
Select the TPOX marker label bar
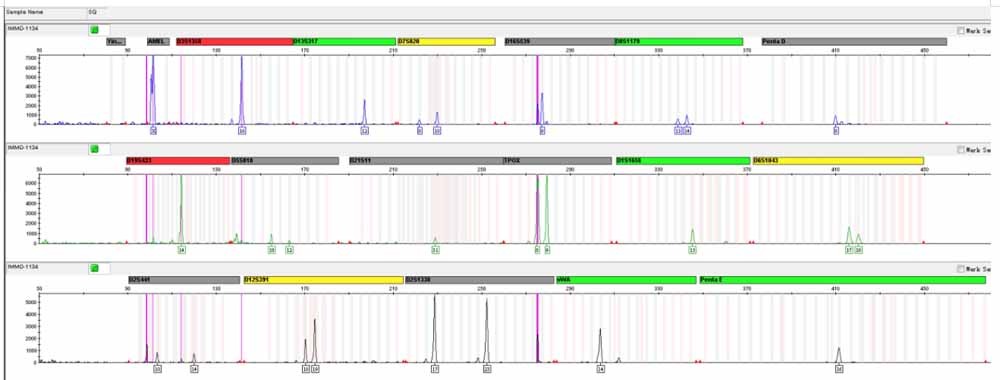click(x=557, y=161)
